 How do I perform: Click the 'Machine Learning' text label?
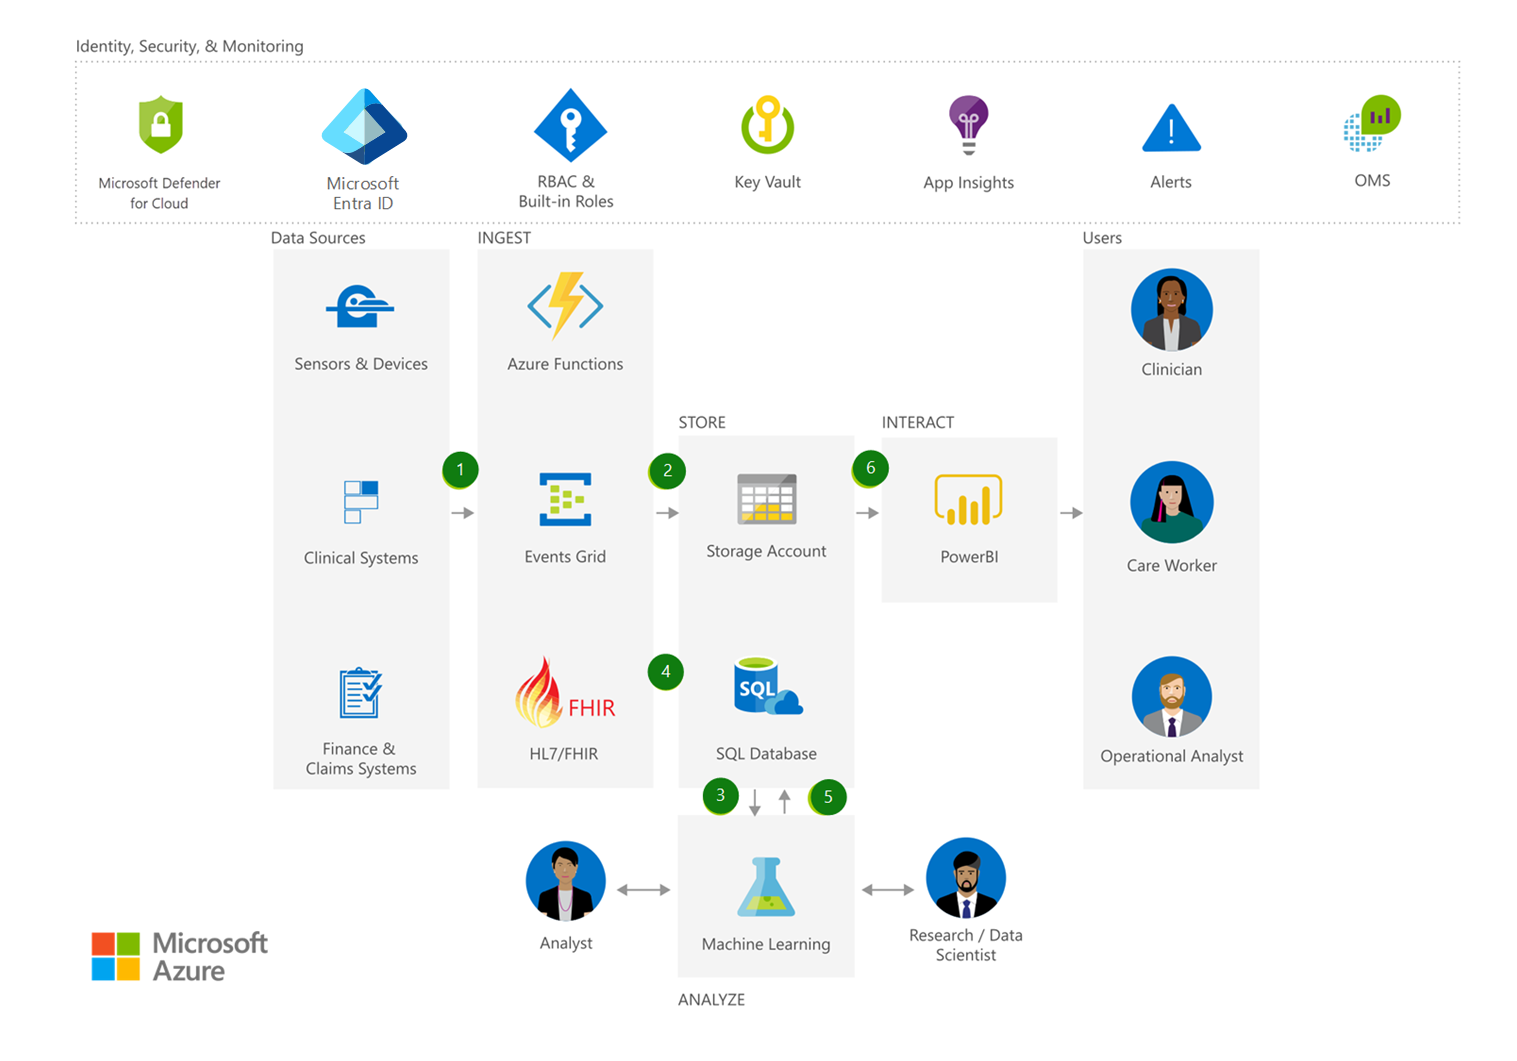[x=766, y=944]
